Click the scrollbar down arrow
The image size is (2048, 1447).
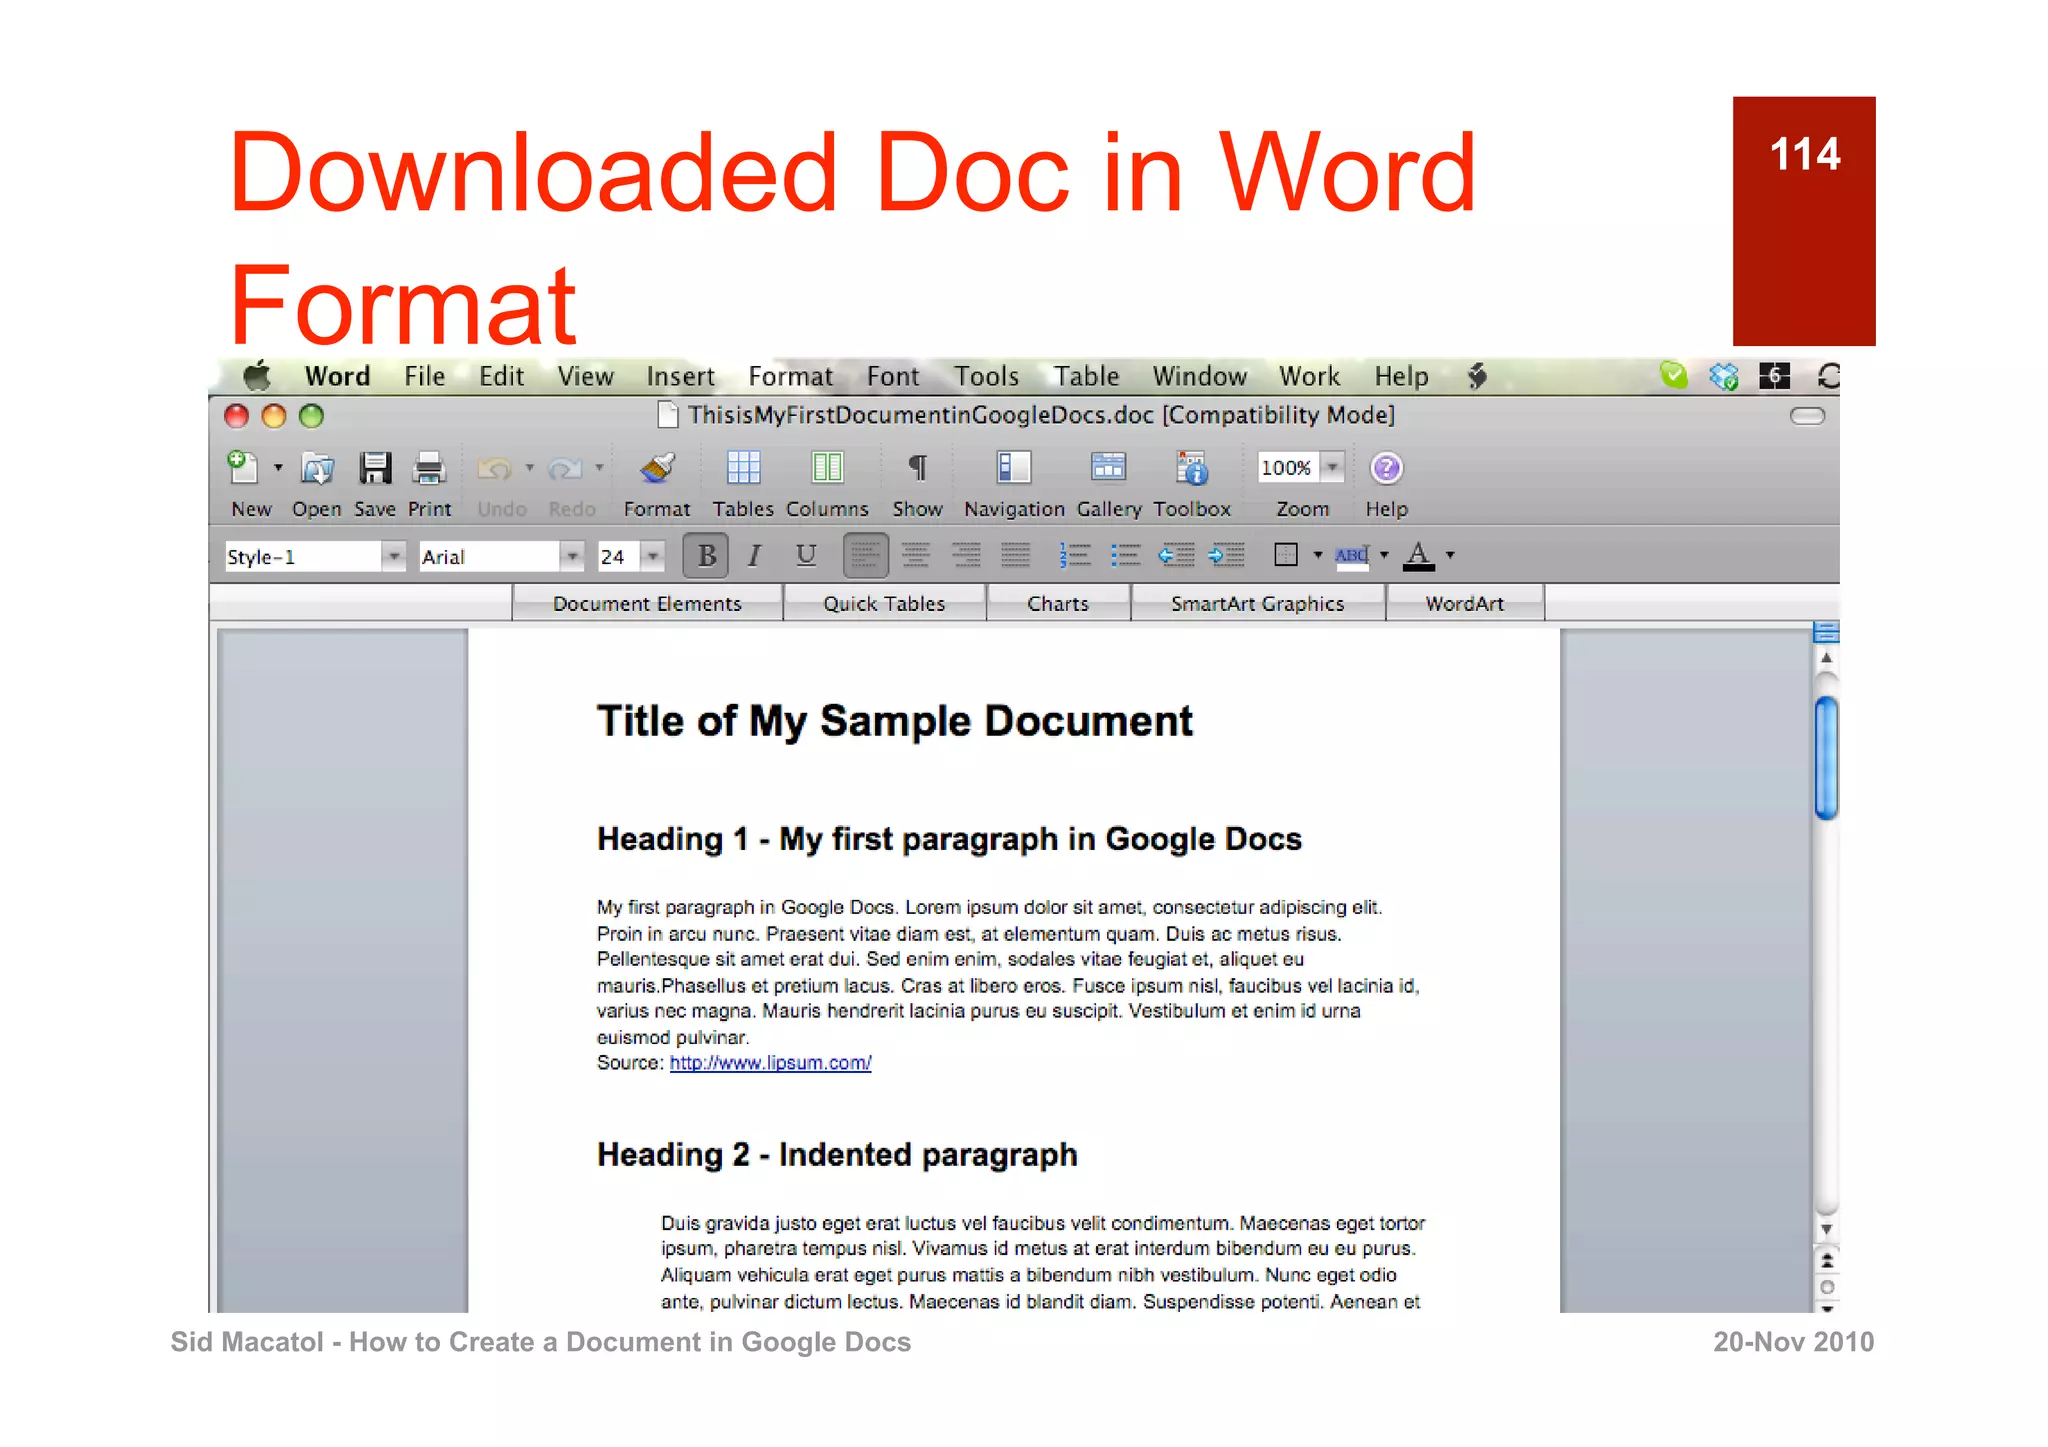[x=1826, y=1230]
